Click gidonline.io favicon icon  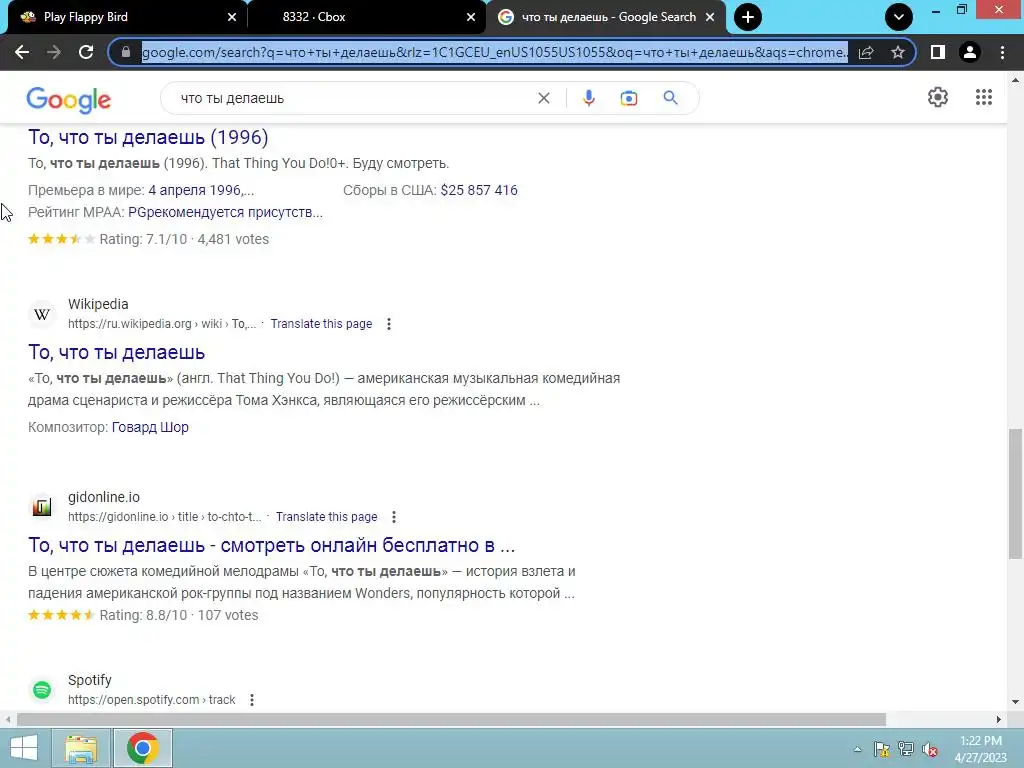tap(42, 507)
